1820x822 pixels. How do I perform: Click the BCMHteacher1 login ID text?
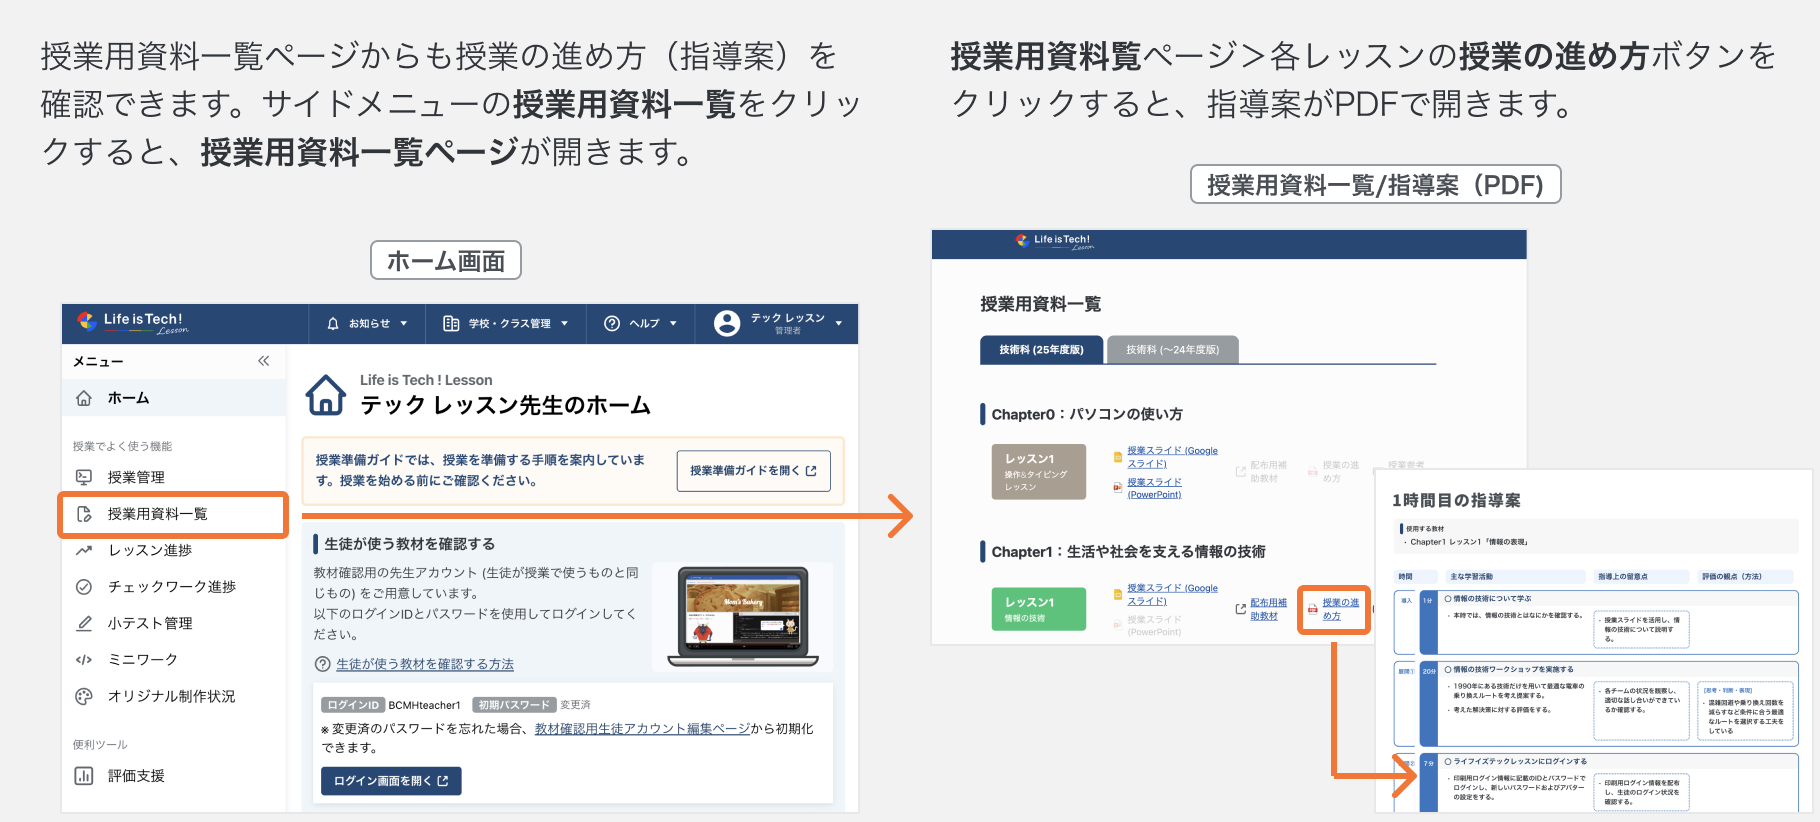click(425, 705)
